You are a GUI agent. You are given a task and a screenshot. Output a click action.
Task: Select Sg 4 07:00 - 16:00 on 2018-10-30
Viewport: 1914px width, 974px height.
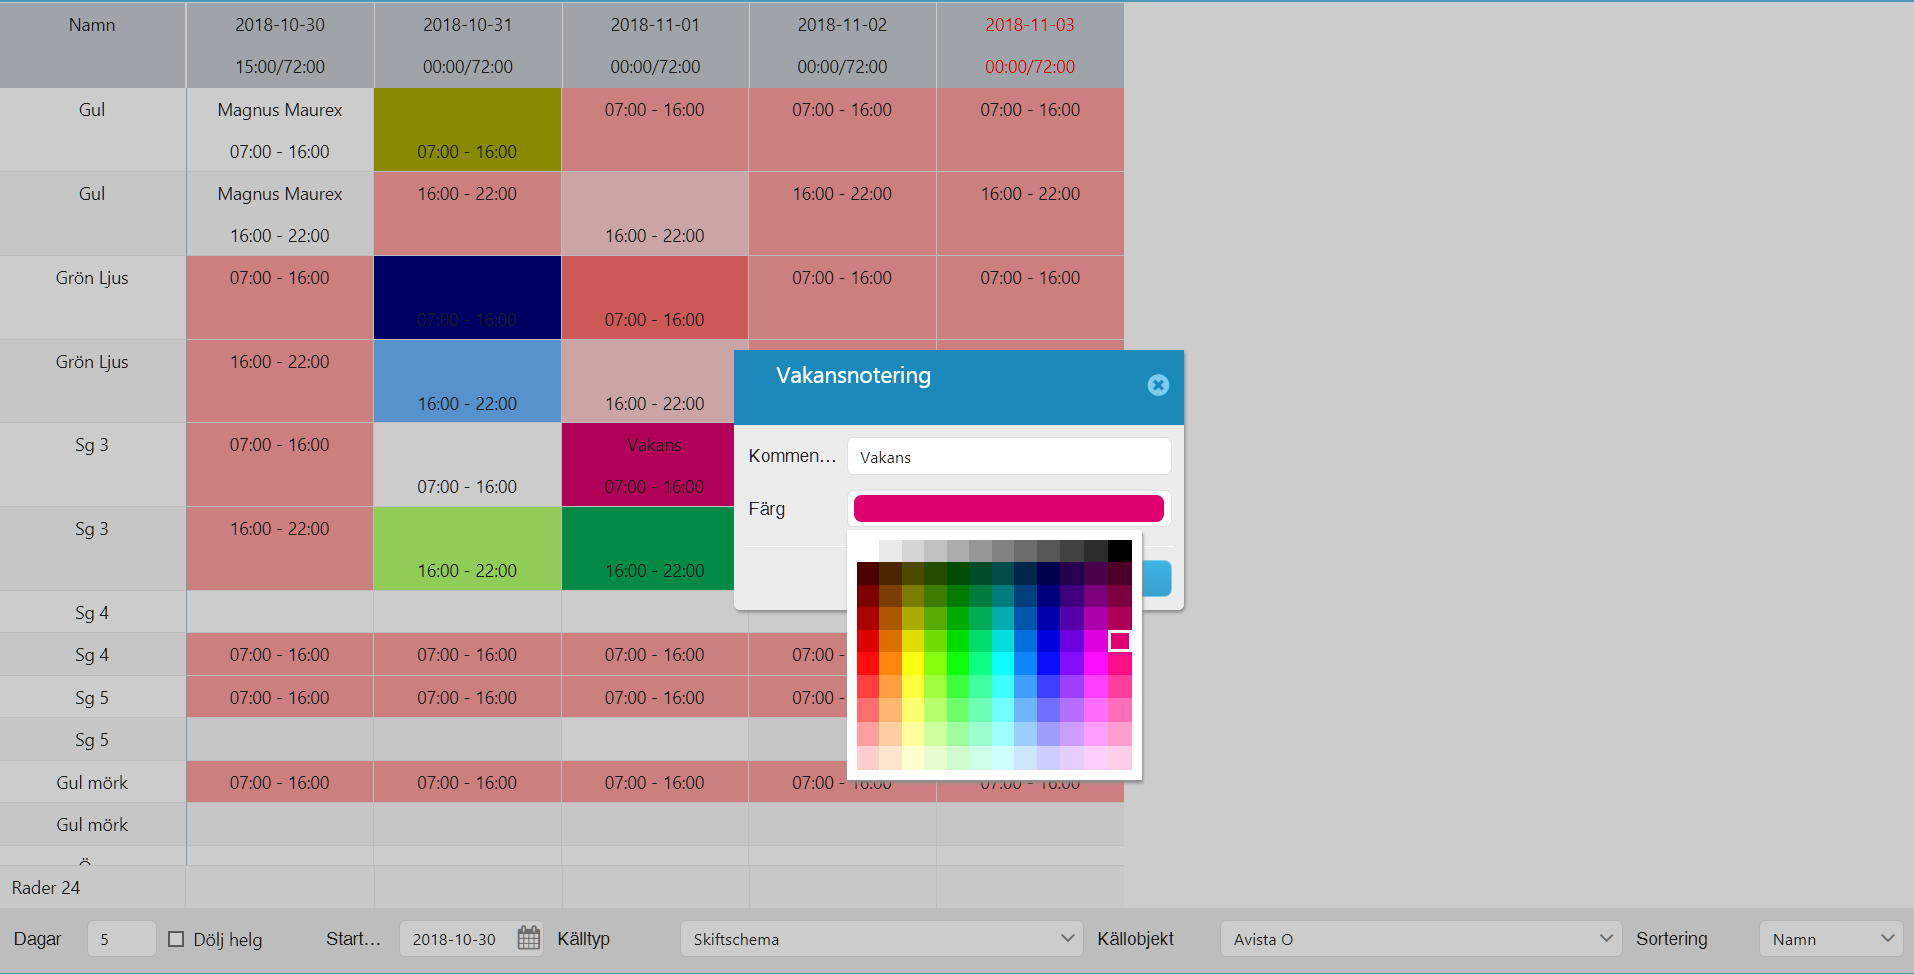pos(280,655)
